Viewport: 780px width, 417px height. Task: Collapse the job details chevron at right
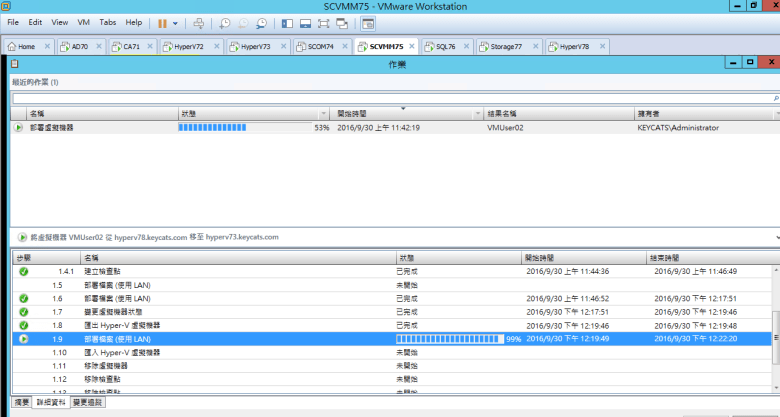[x=774, y=237]
